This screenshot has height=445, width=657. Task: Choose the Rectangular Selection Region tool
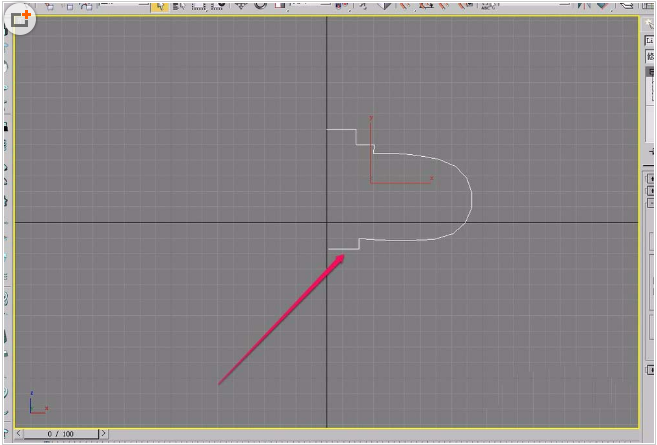click(x=198, y=6)
